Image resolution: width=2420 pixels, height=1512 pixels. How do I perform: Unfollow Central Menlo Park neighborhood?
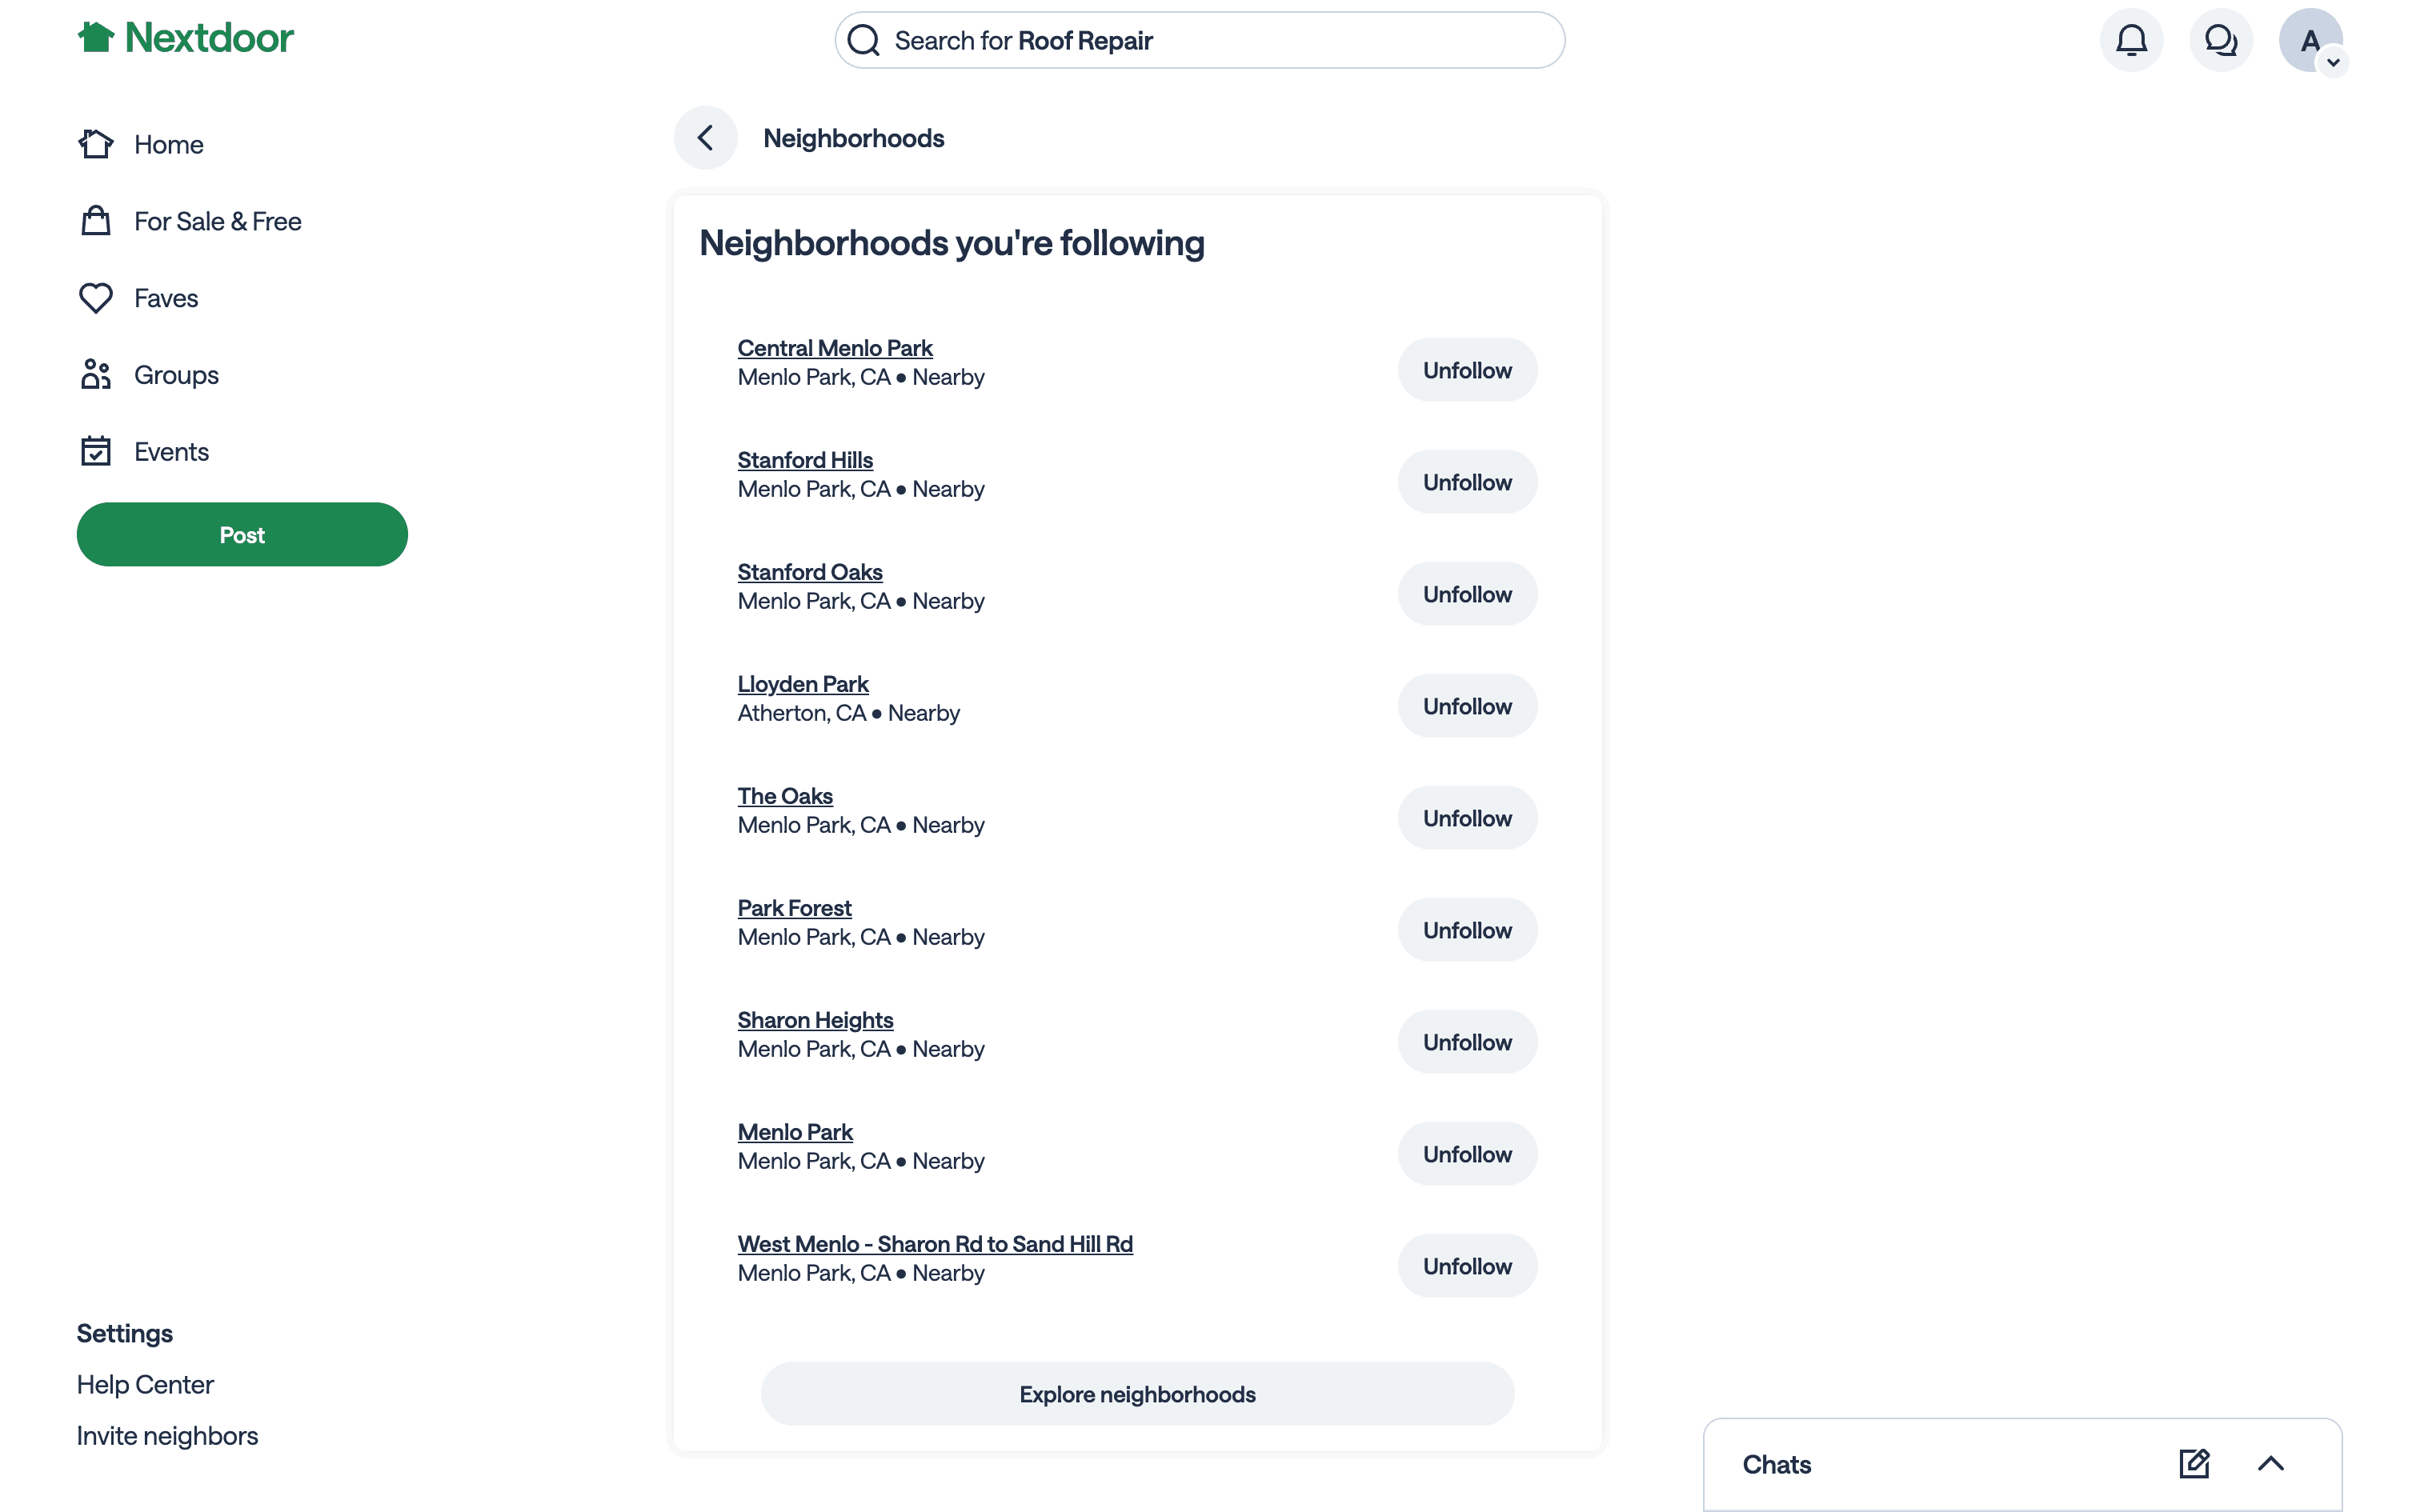[x=1466, y=370]
